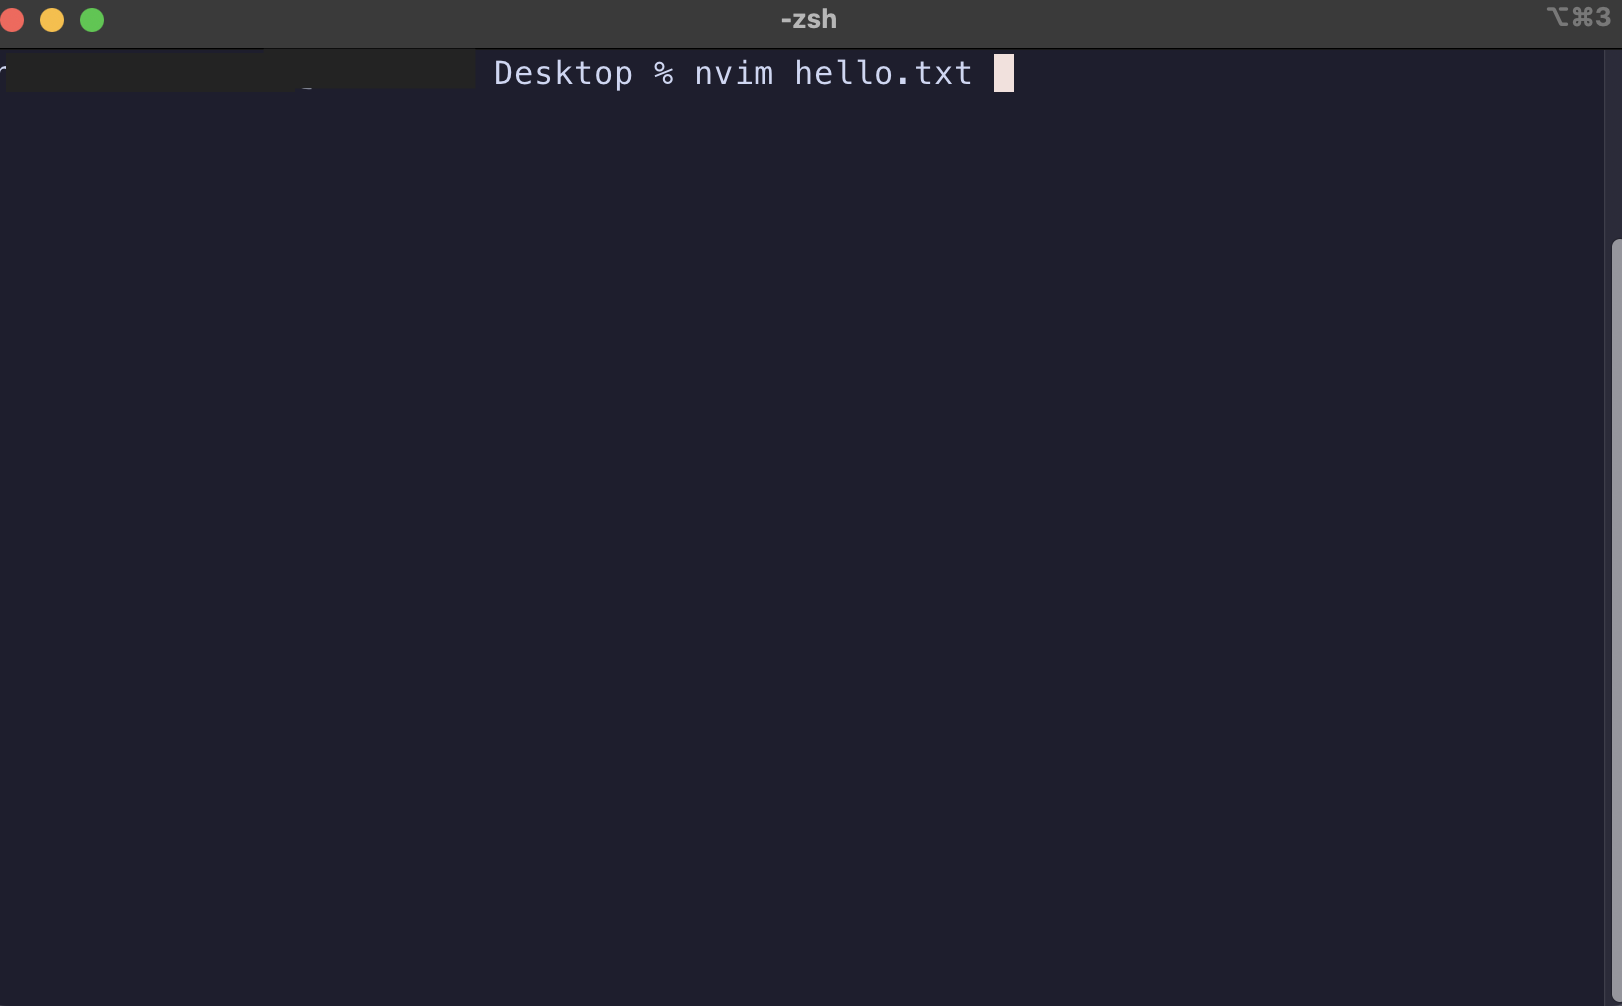Click the hello.txt filename argument
1622x1006 pixels.
point(884,73)
